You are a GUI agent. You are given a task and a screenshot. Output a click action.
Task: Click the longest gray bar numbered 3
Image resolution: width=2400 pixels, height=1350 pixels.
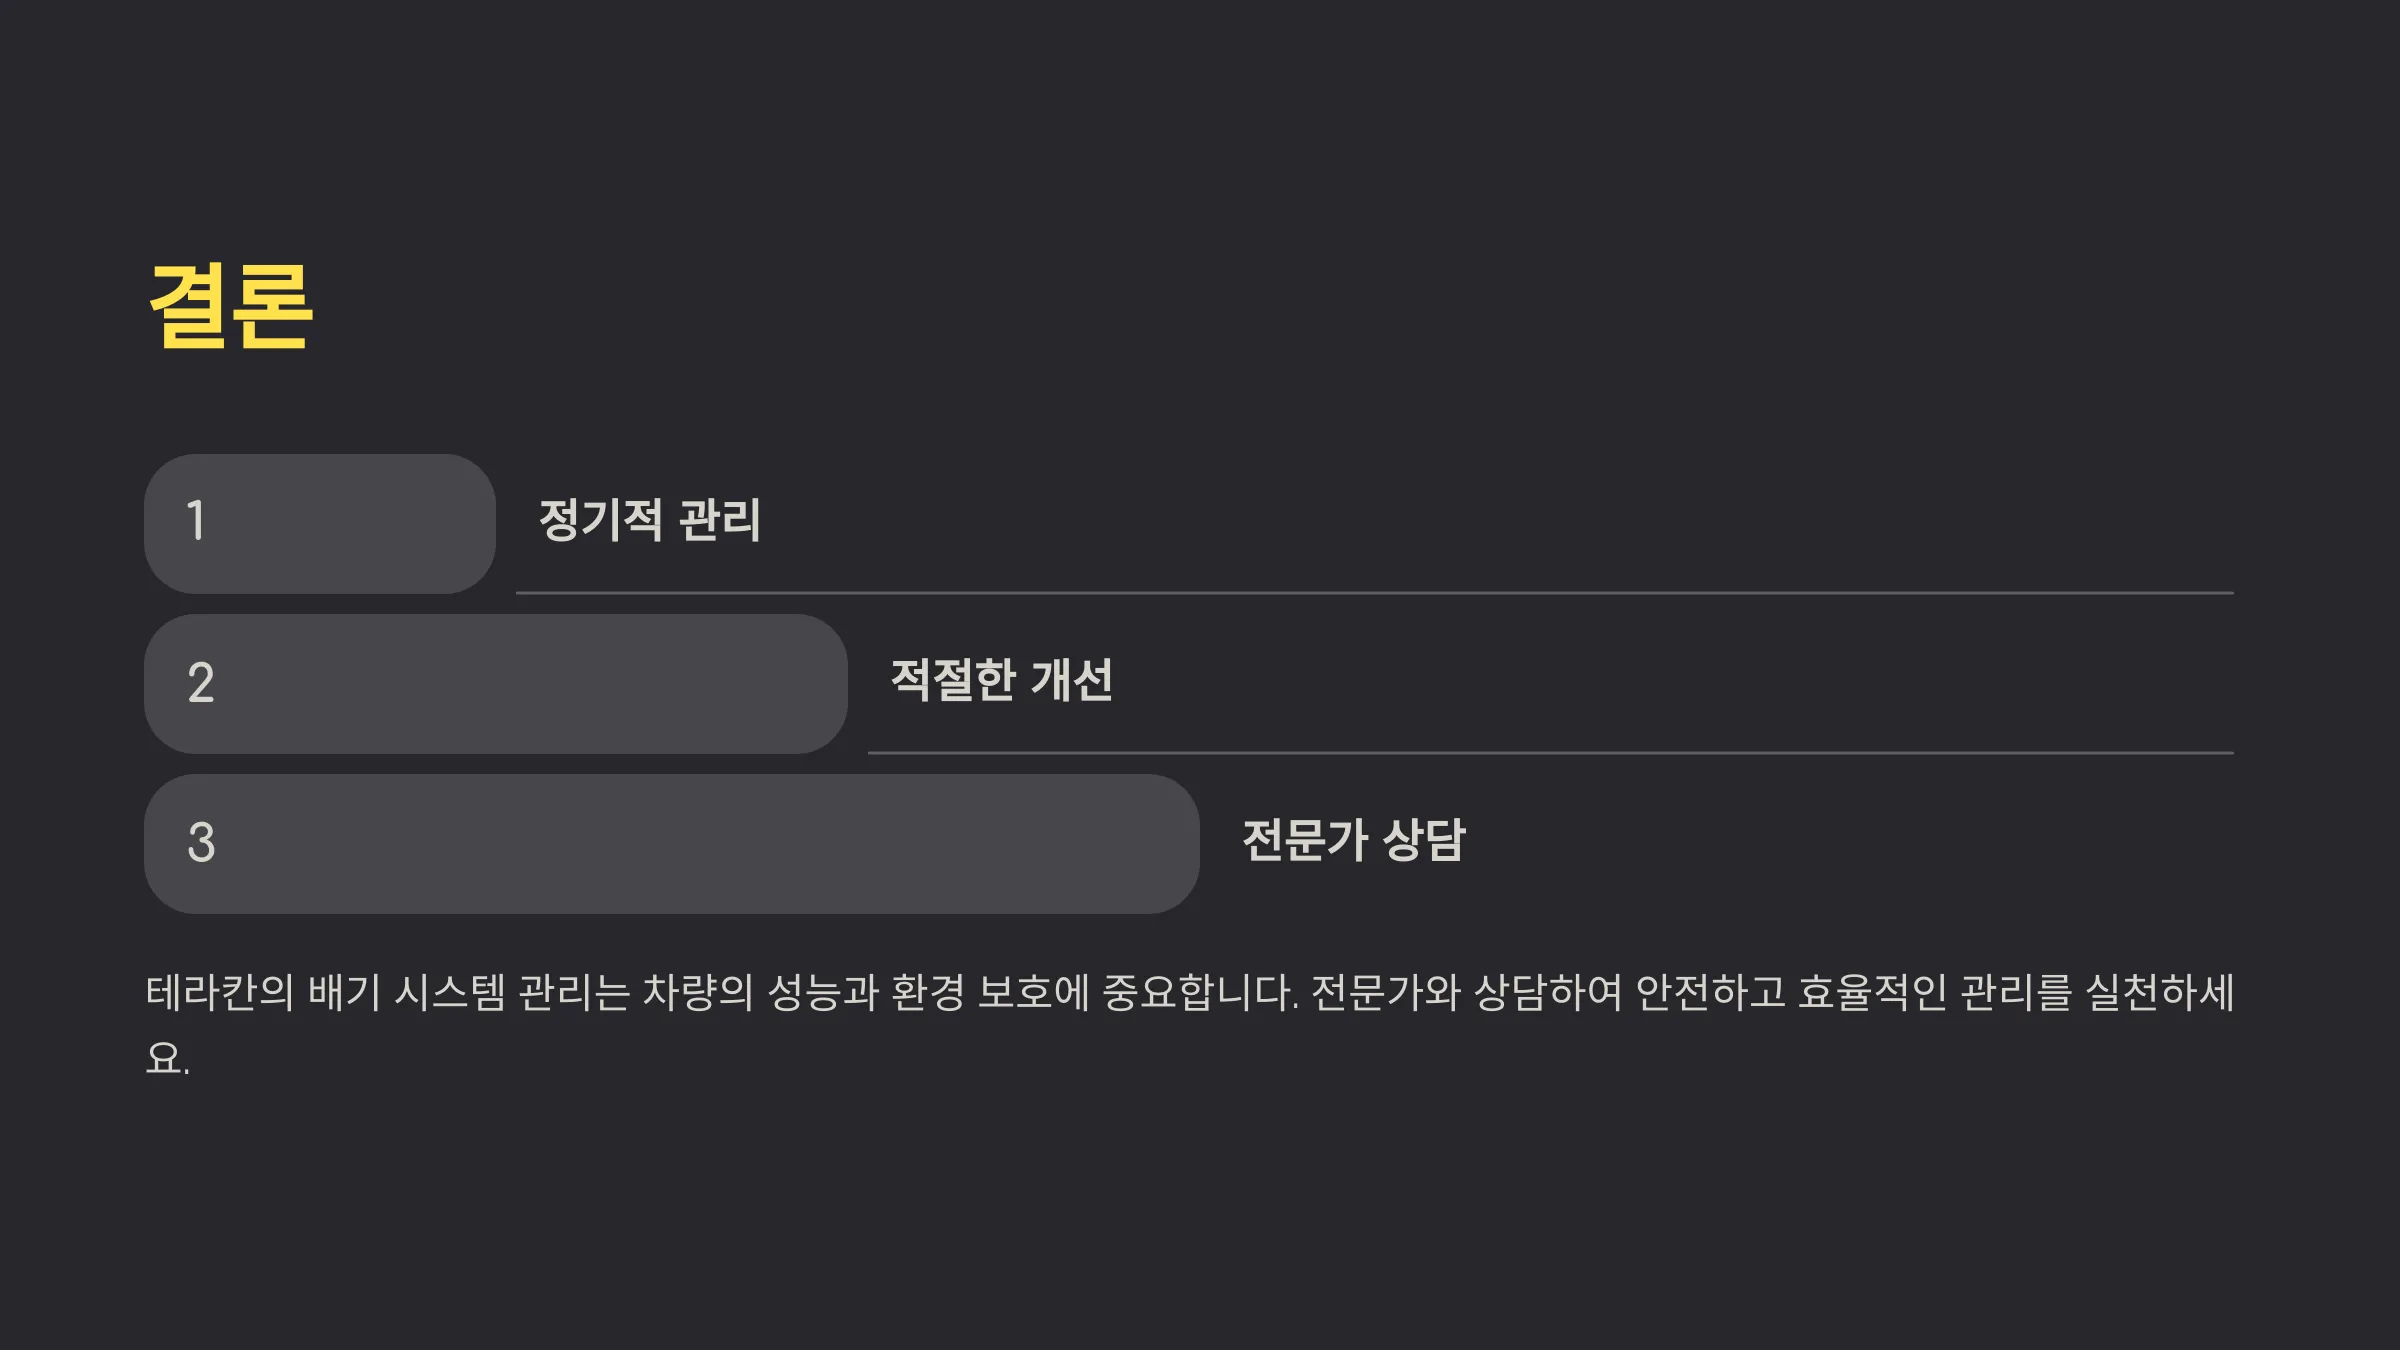pyautogui.click(x=672, y=844)
